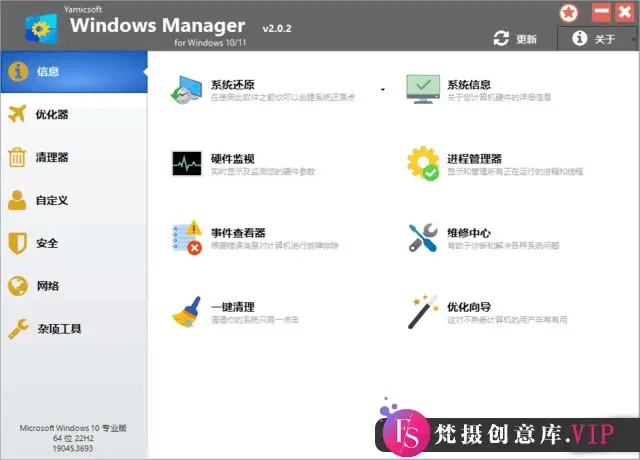
Task: Open 维修中心 tools icon
Action: 423,238
